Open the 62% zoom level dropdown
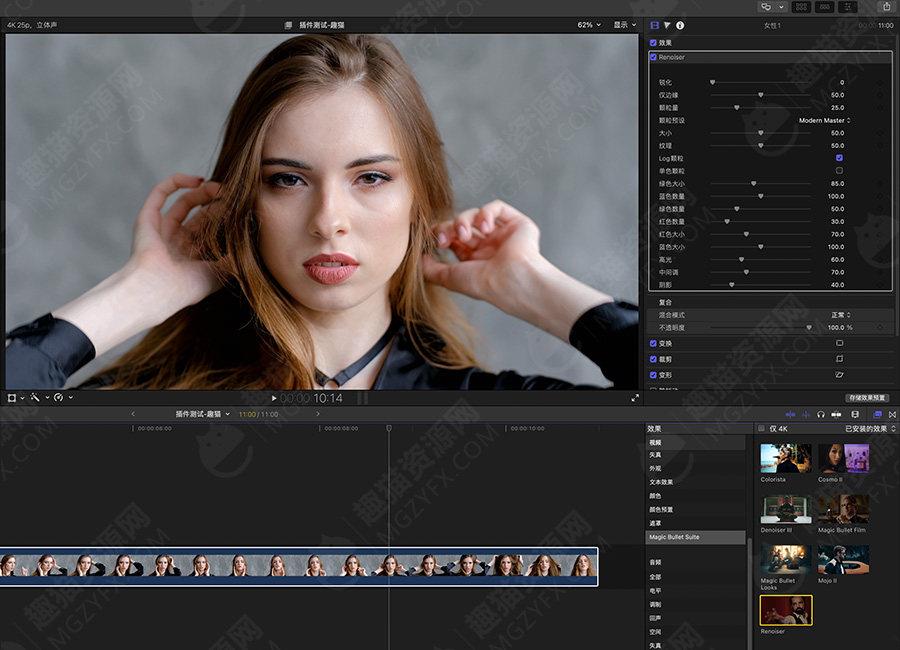 (x=589, y=25)
